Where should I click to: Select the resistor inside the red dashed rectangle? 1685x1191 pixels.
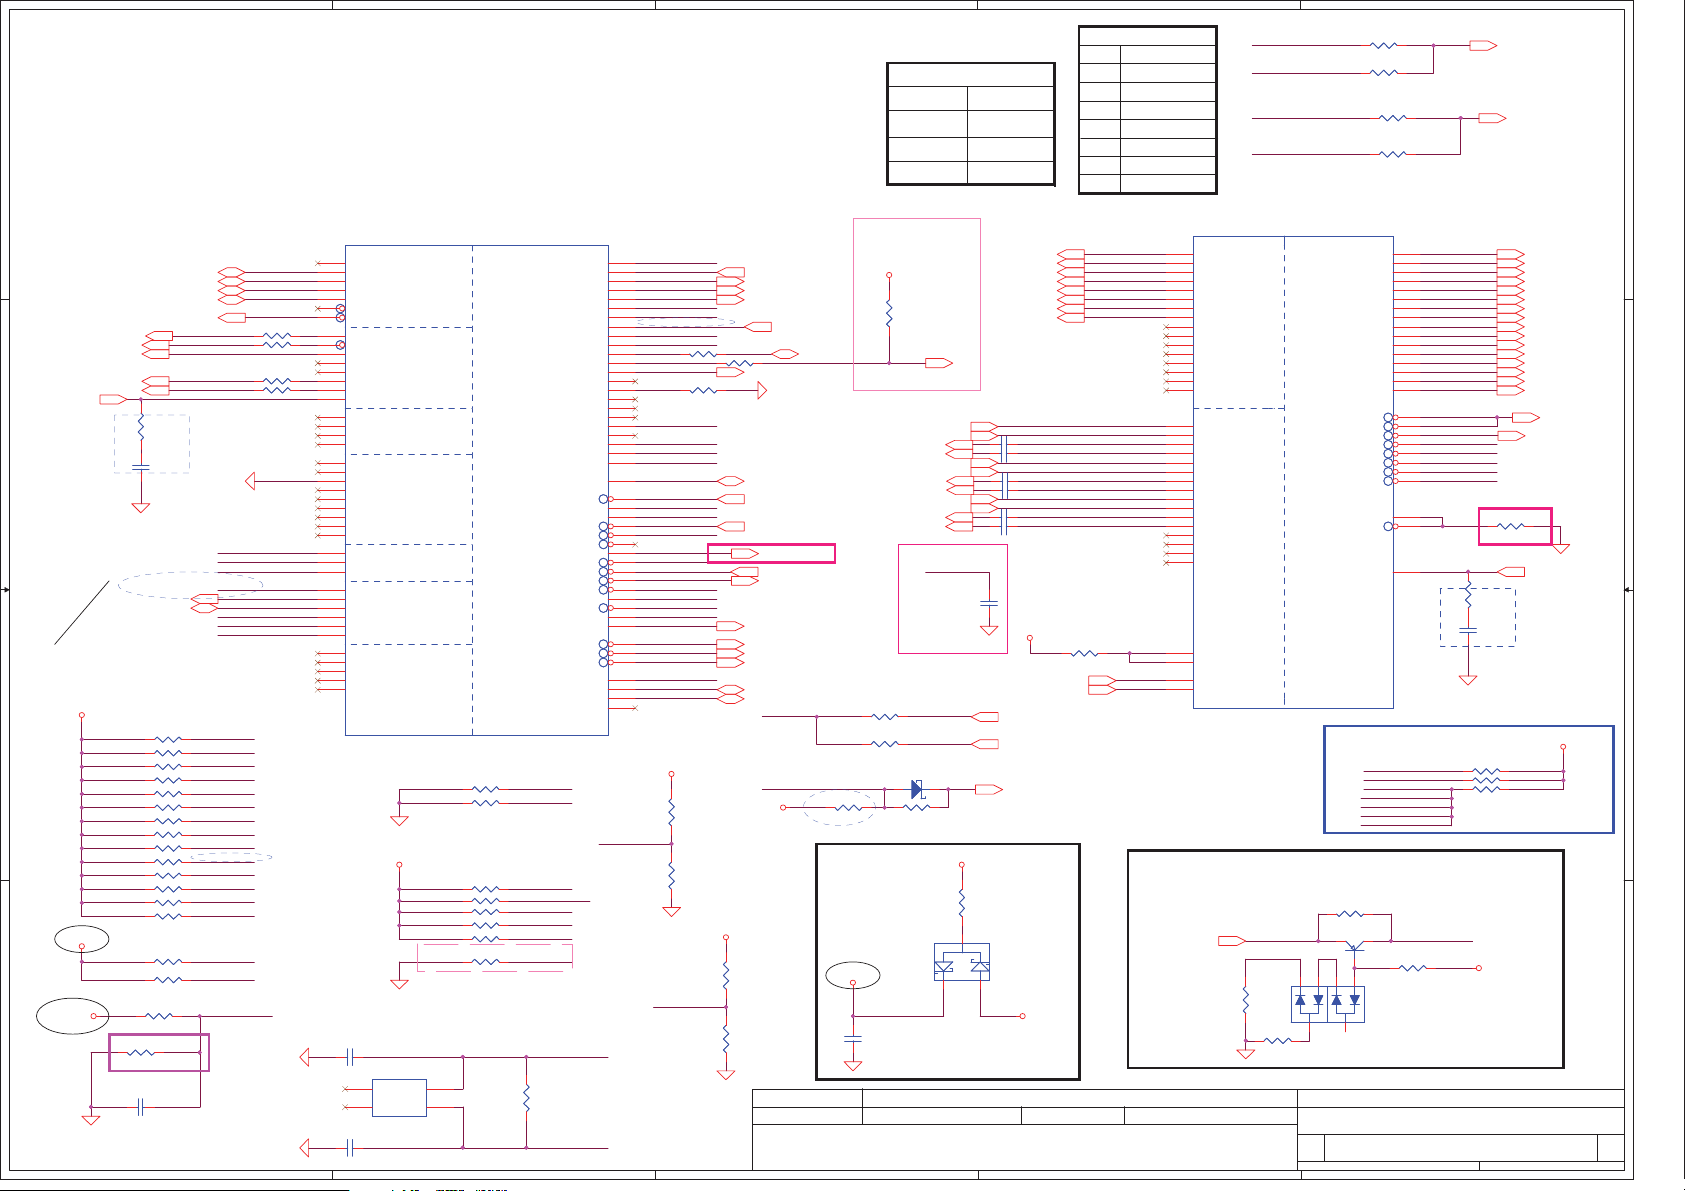coord(485,962)
